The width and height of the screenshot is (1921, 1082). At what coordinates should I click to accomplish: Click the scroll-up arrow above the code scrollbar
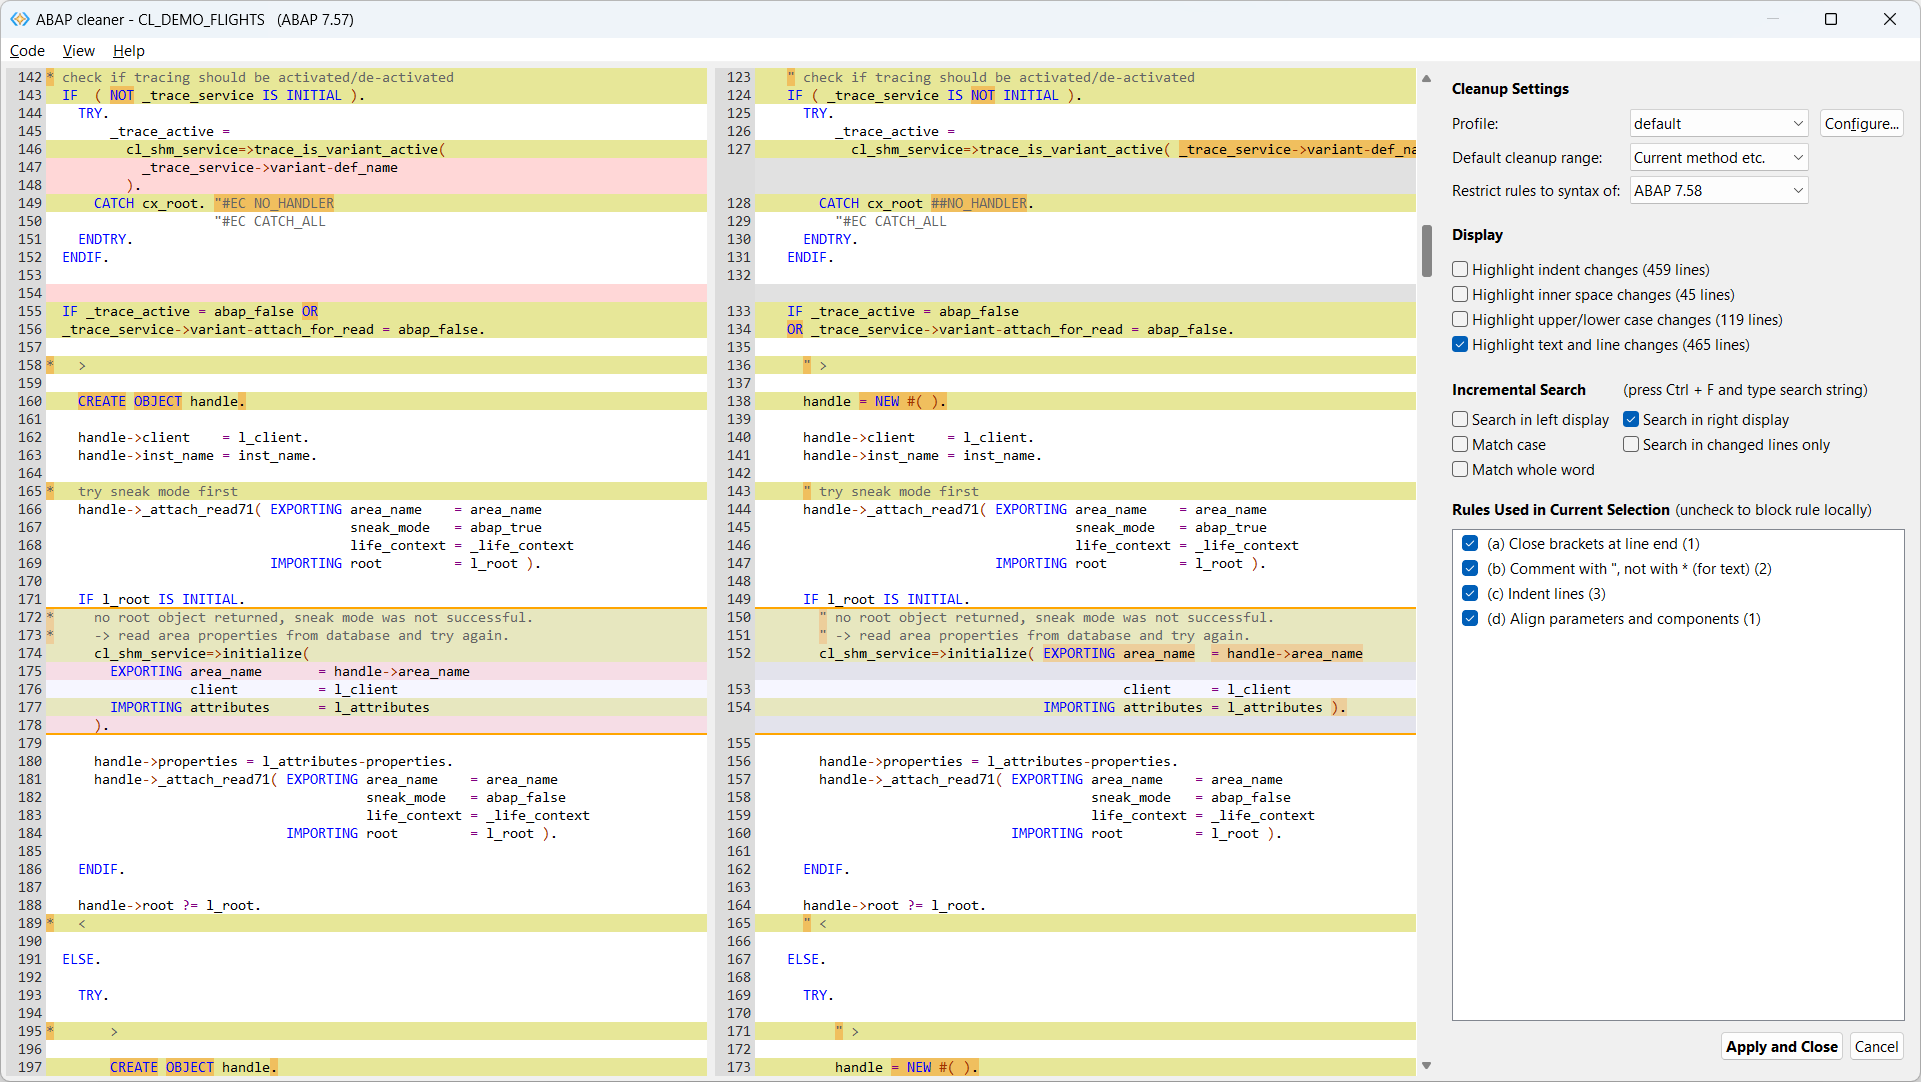tap(1426, 78)
